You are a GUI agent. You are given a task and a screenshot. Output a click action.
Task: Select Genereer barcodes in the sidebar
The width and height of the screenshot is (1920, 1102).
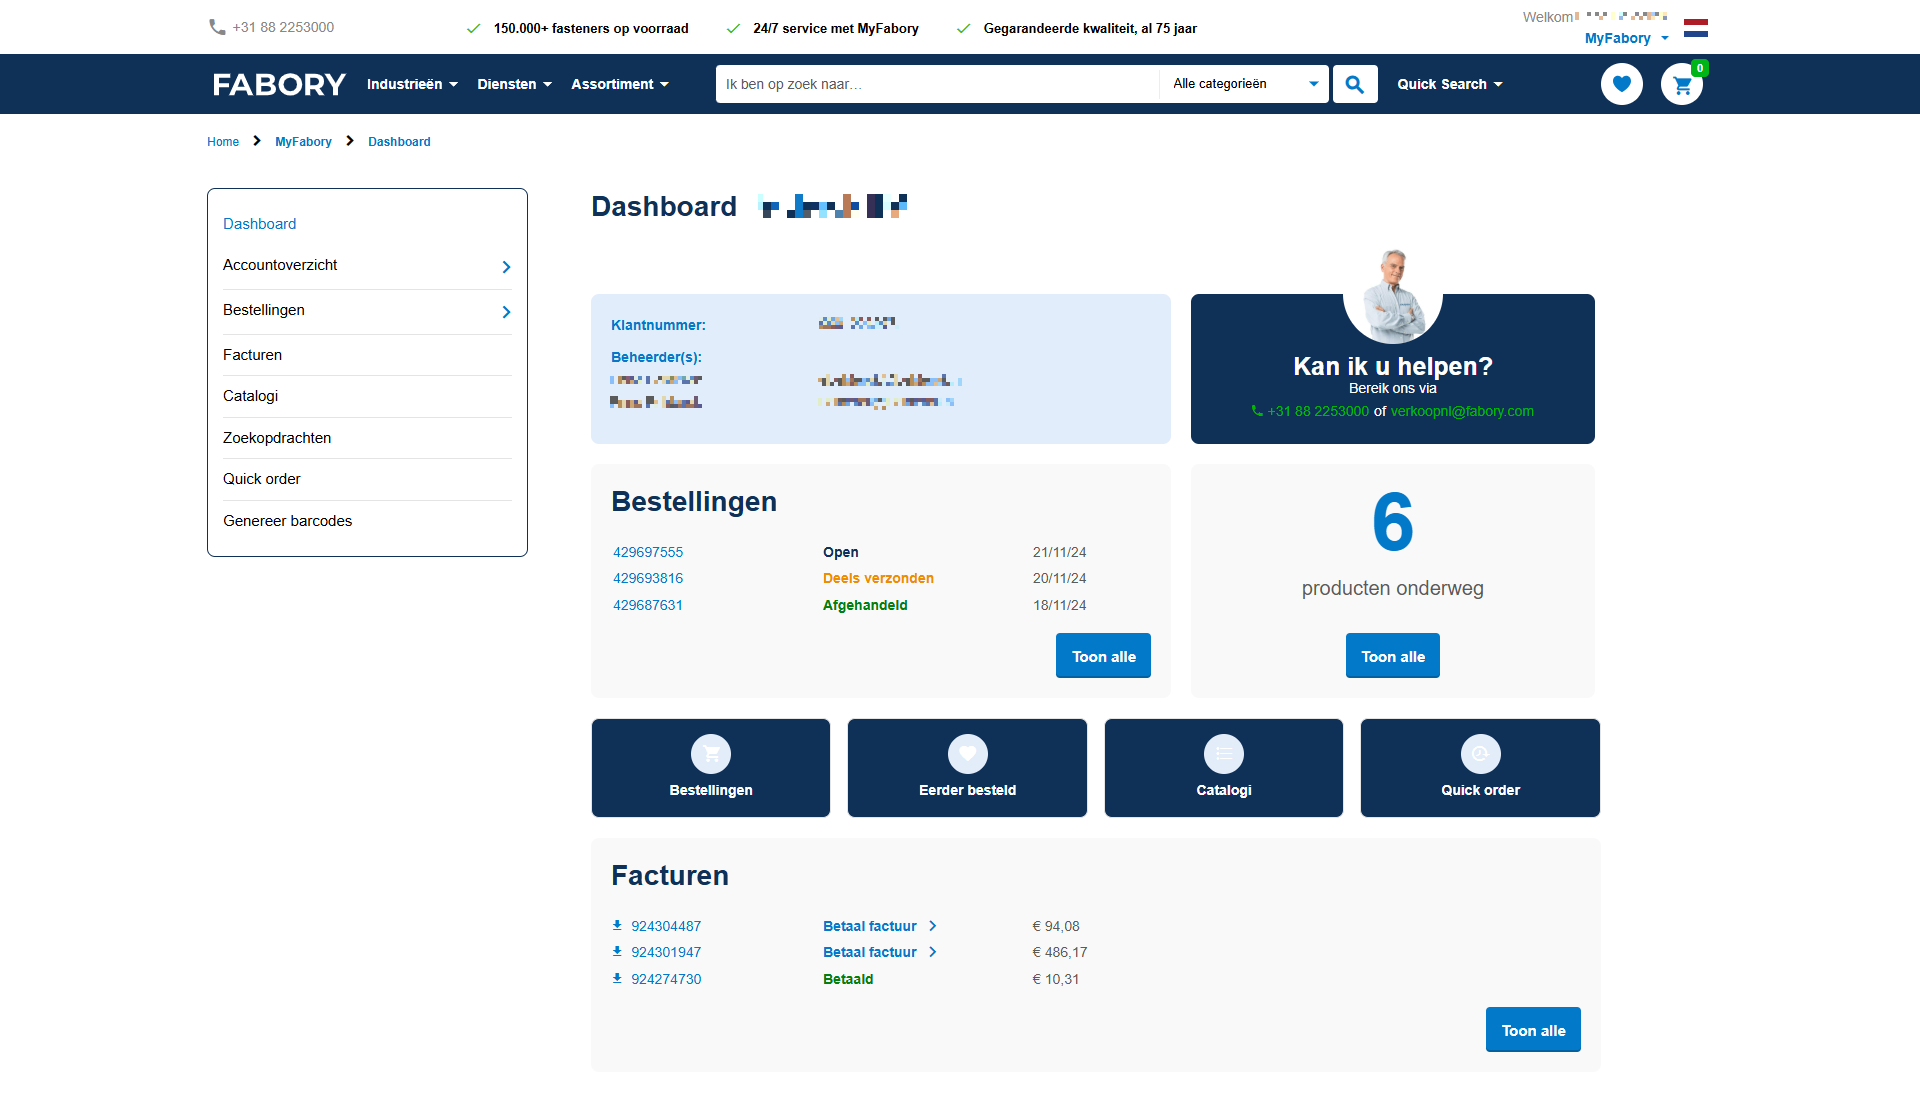pos(288,521)
